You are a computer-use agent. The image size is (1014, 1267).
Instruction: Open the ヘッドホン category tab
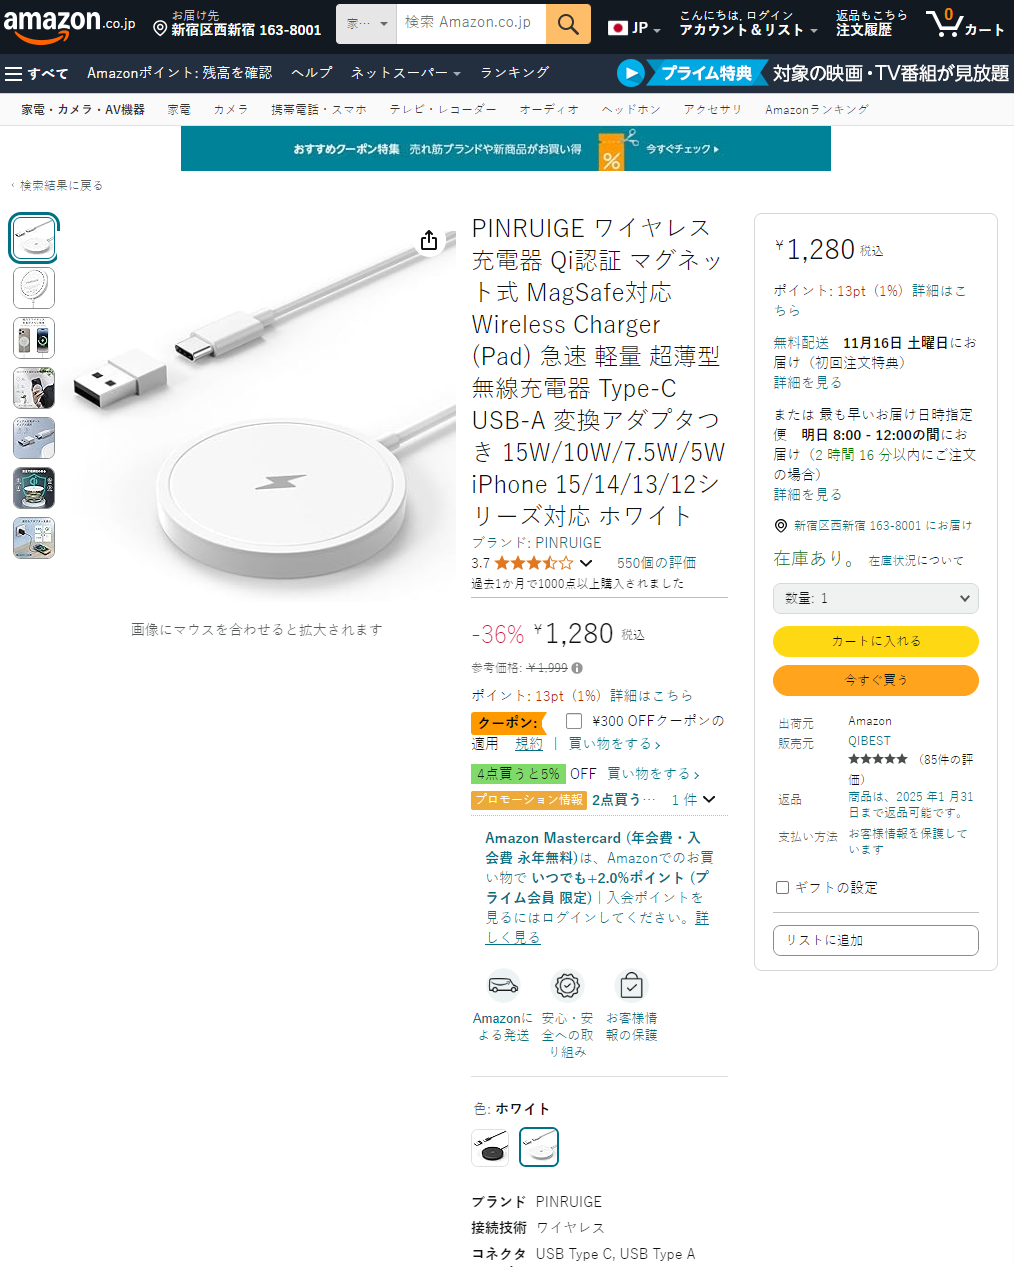click(631, 109)
